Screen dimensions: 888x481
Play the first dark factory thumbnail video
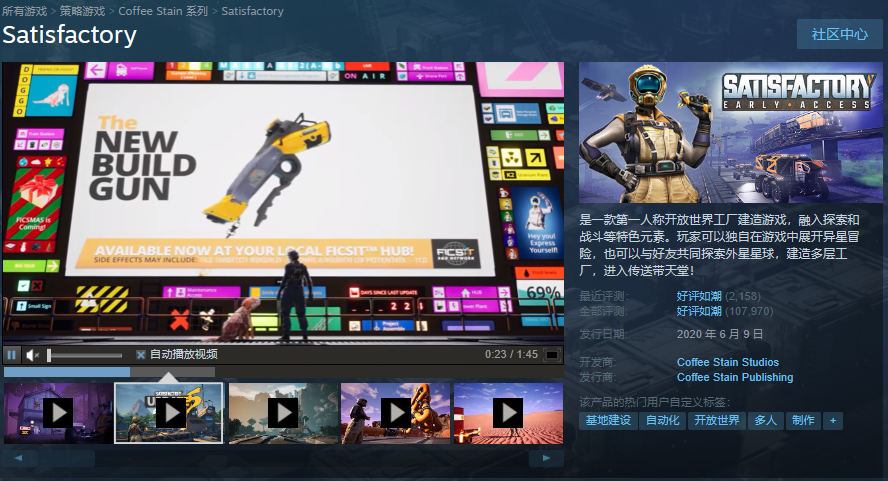58,413
